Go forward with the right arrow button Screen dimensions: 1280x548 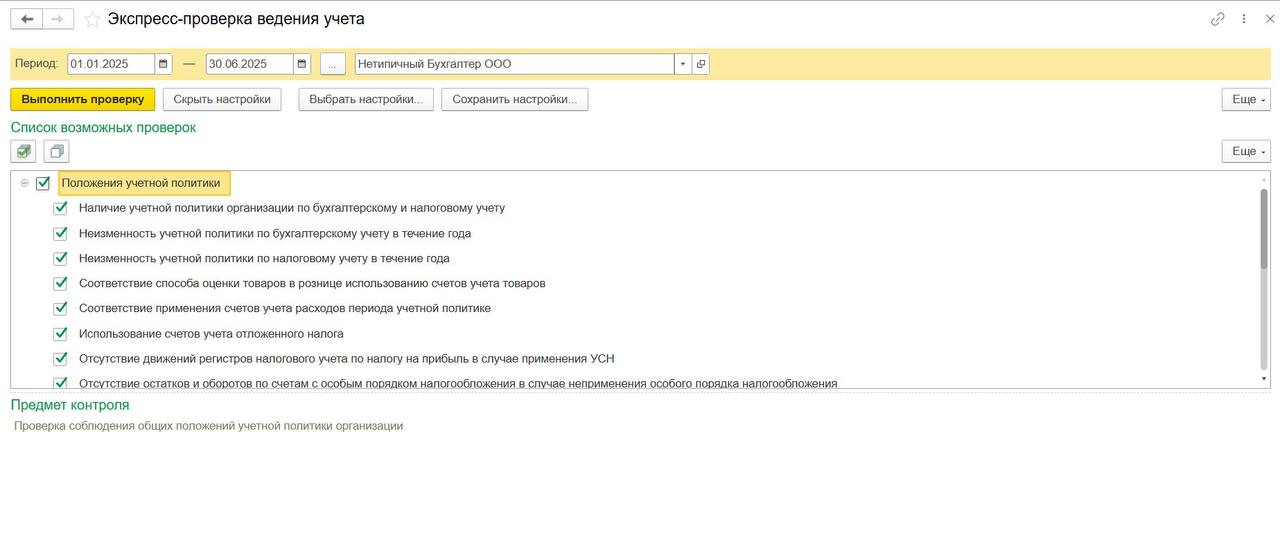click(x=58, y=19)
